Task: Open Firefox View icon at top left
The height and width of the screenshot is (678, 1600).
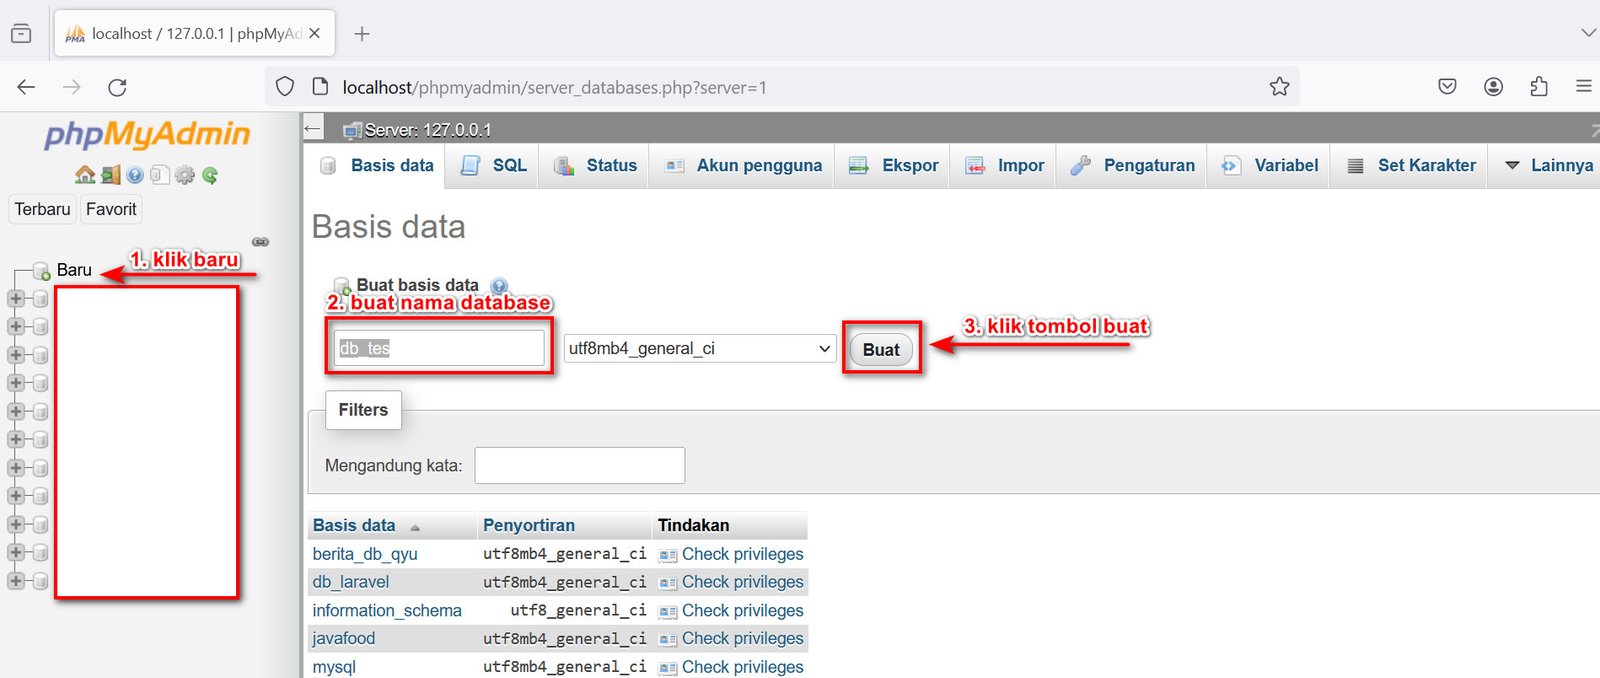Action: pos(21,34)
